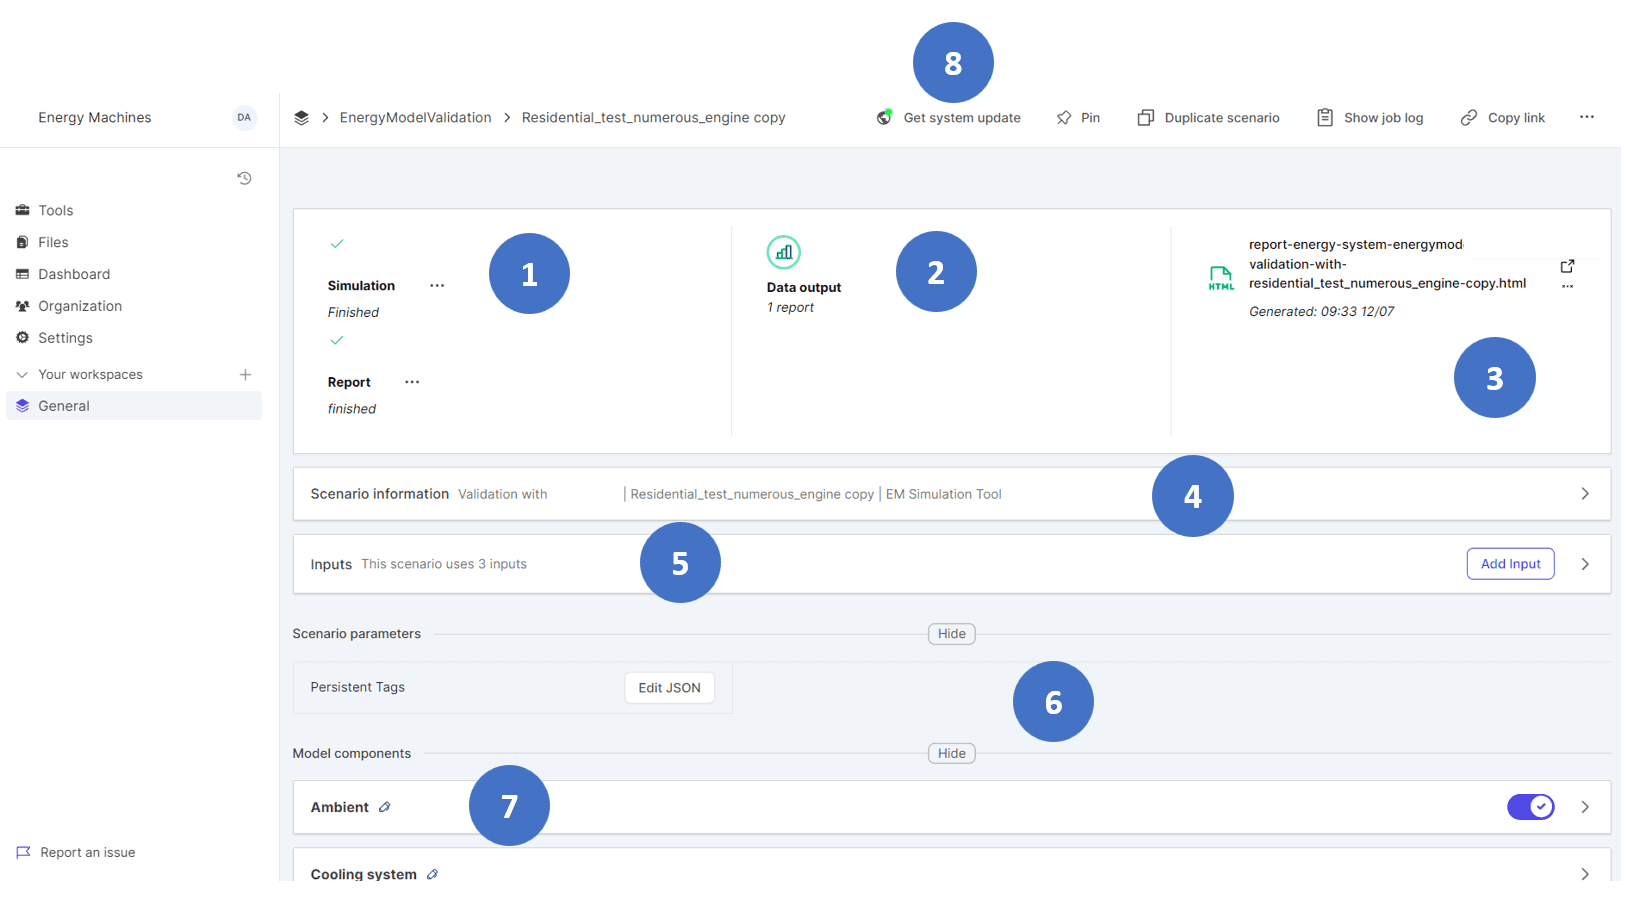Viewport: 1634px width, 903px height.
Task: Click the Add Input button
Action: coord(1510,564)
